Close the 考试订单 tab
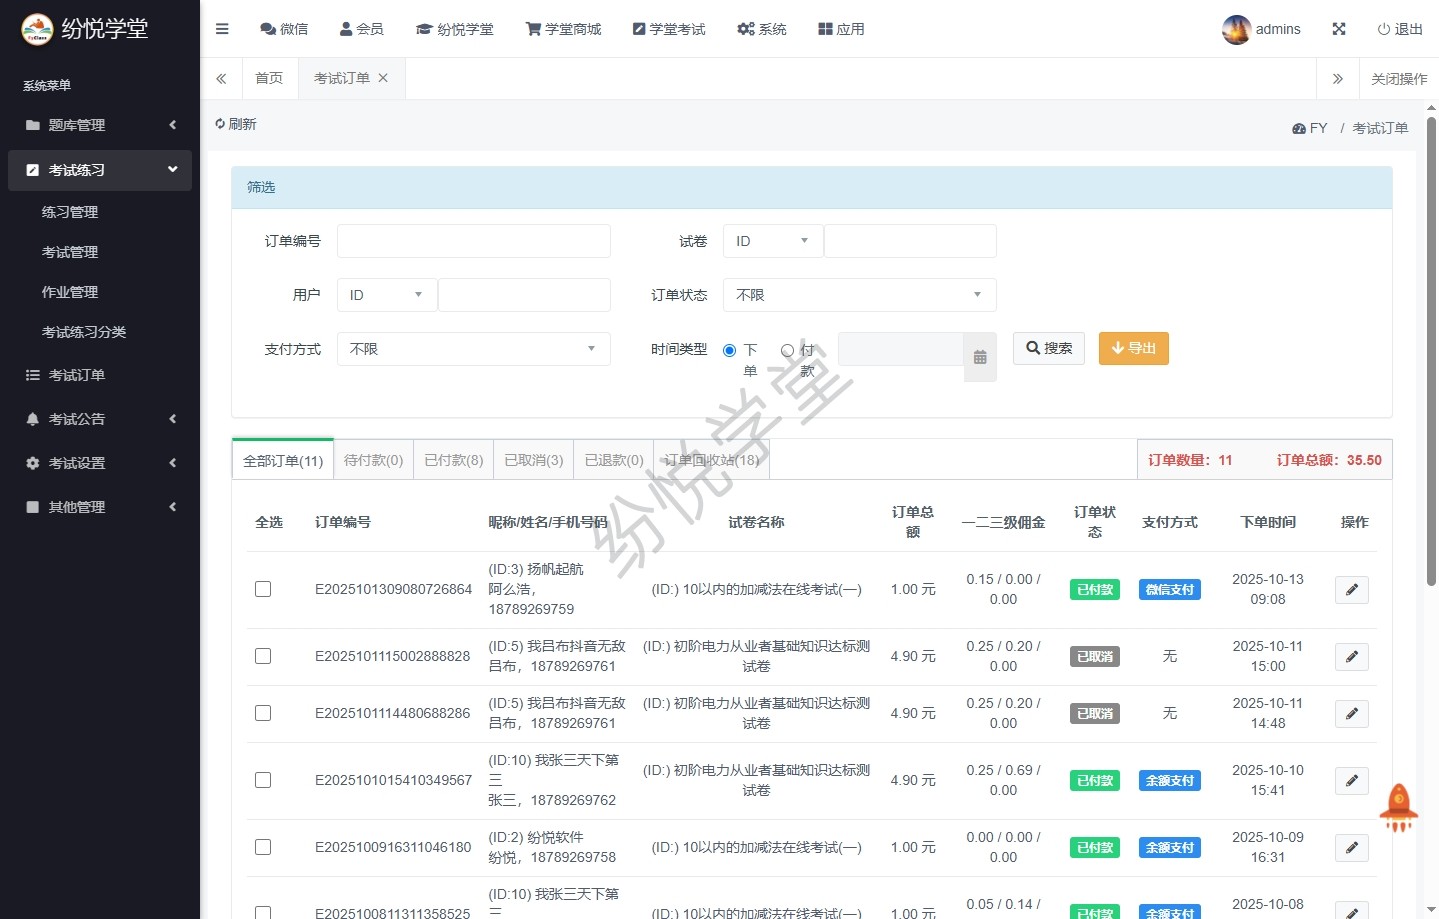This screenshot has height=919, width=1439. point(383,78)
